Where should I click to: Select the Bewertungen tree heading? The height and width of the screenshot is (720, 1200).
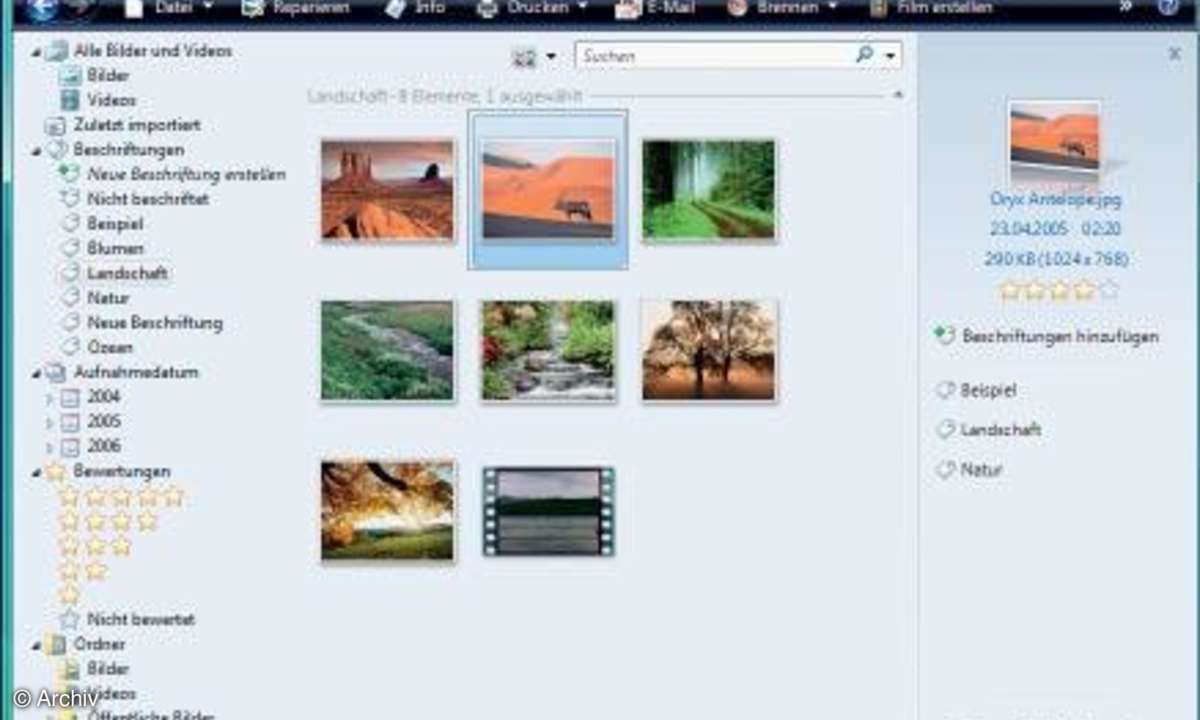click(121, 471)
